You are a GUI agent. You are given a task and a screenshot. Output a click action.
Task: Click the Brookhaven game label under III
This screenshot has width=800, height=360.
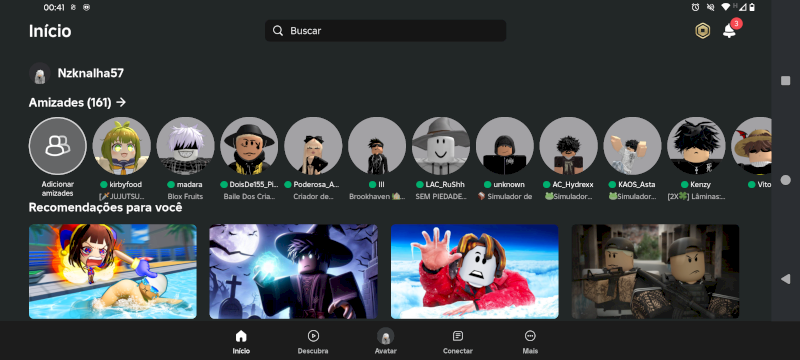[377, 196]
